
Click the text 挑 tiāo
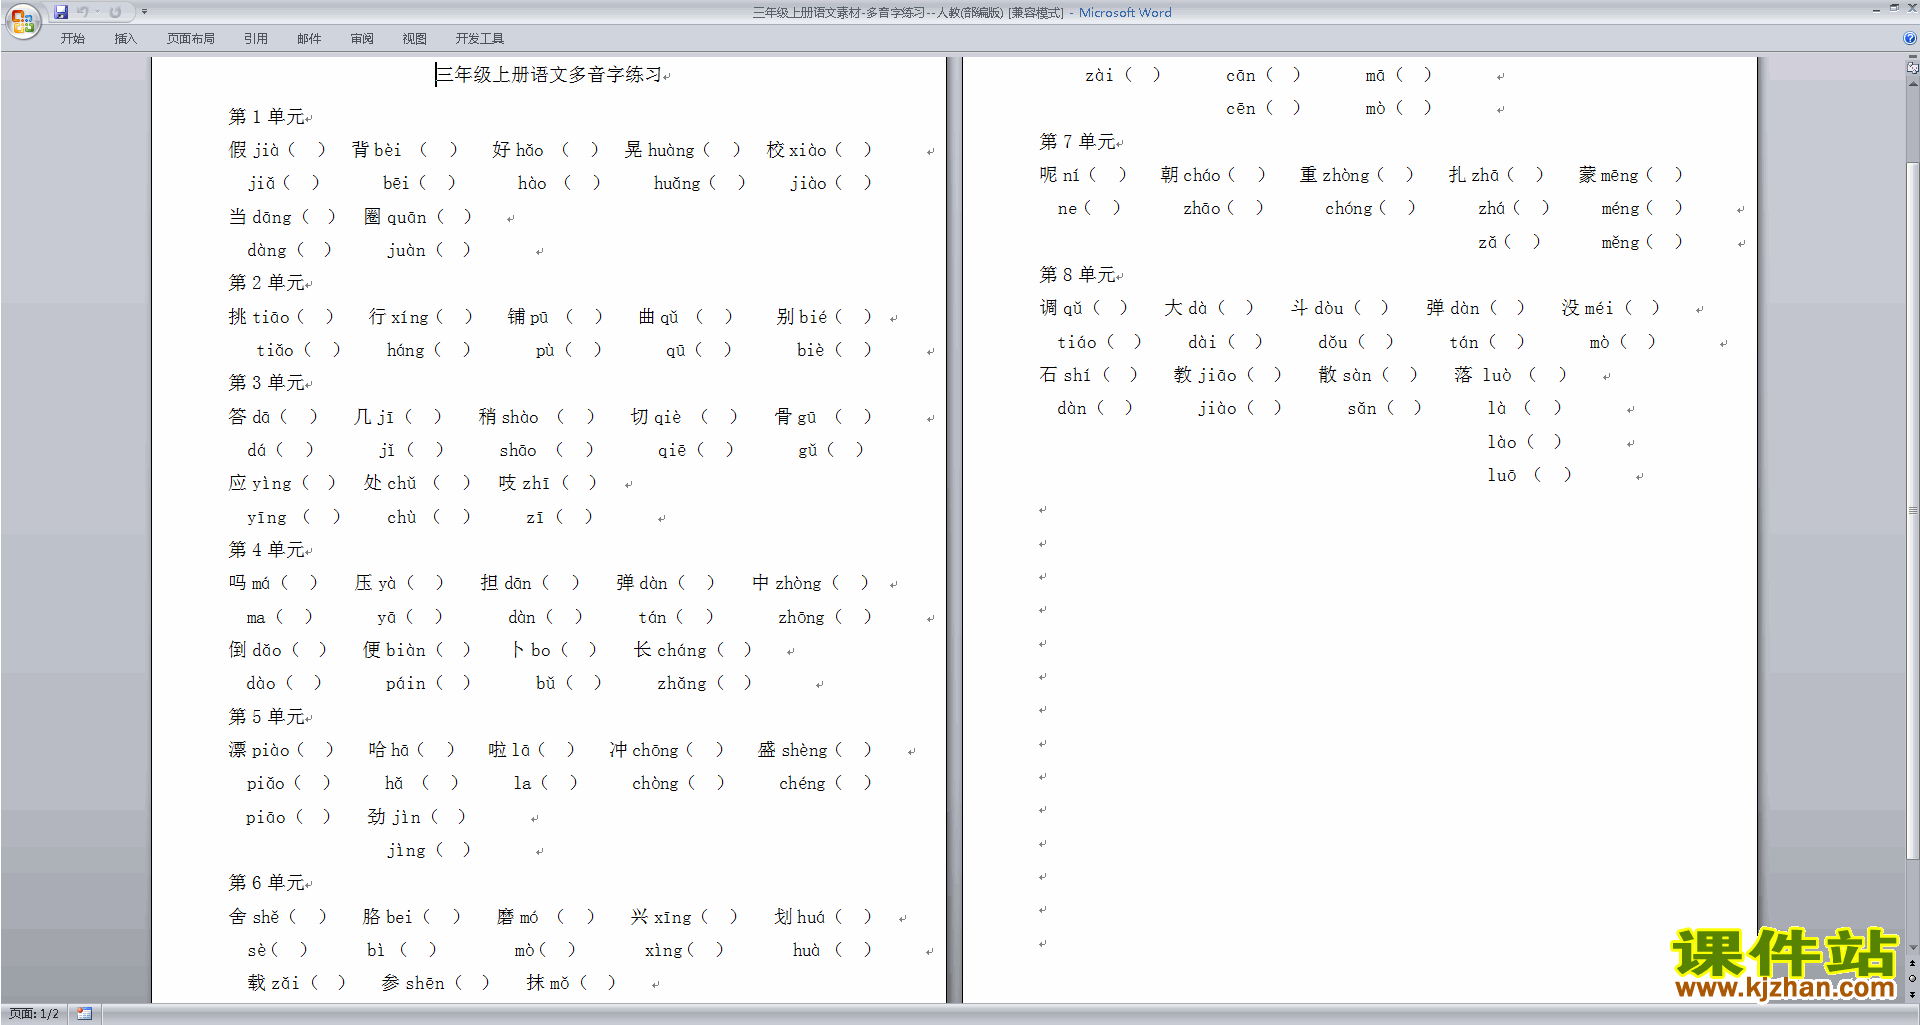[x=259, y=317]
